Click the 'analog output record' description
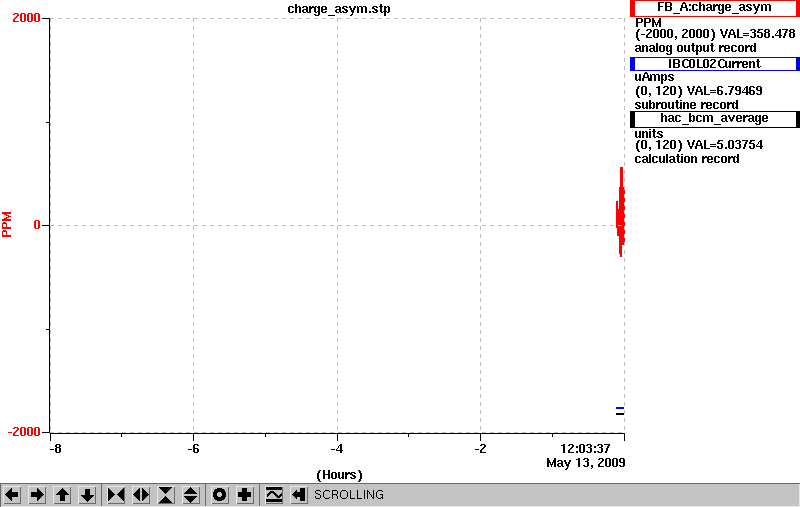The width and height of the screenshot is (800, 507). [695, 48]
